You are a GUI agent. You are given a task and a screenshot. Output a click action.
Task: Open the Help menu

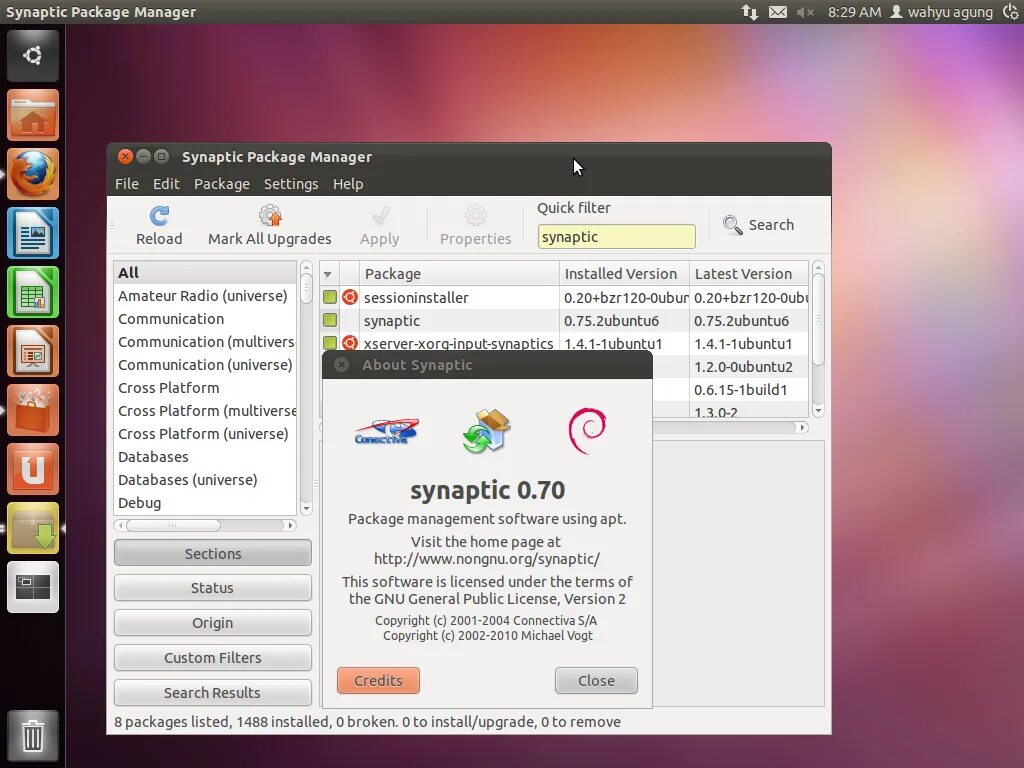pyautogui.click(x=348, y=184)
